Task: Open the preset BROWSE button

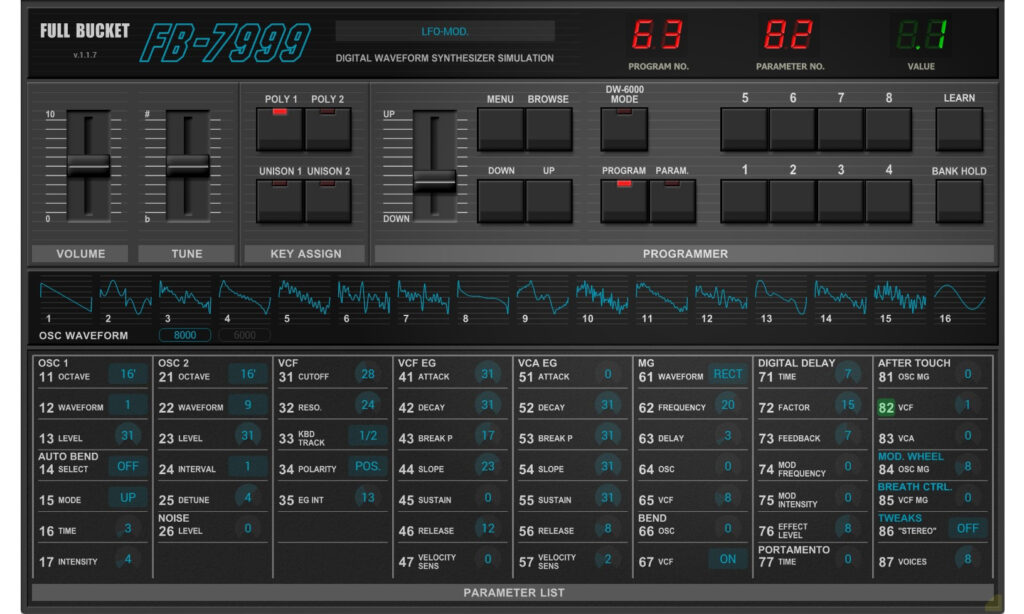Action: (549, 129)
